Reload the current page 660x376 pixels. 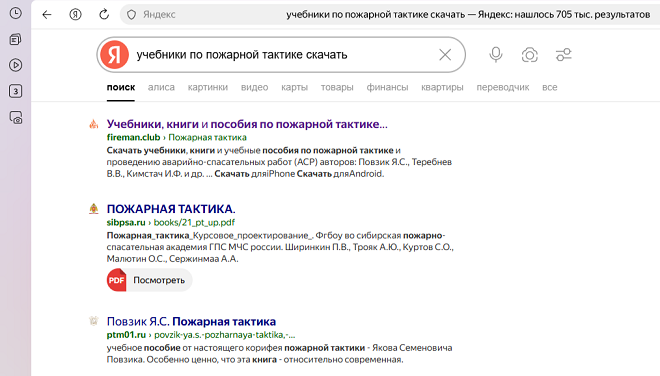pos(104,15)
